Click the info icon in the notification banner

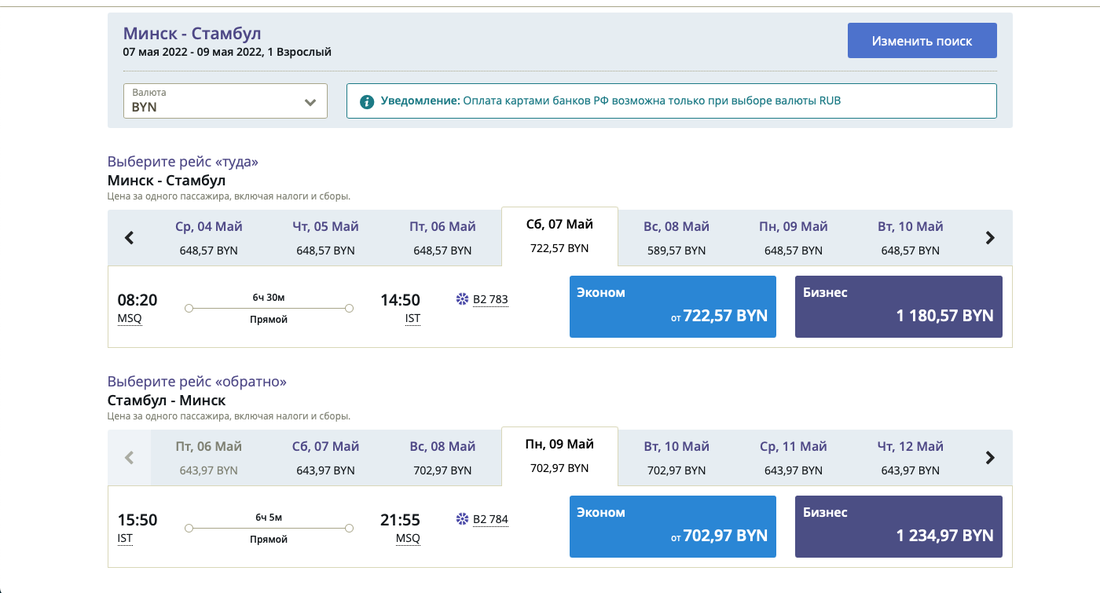pyautogui.click(x=367, y=101)
